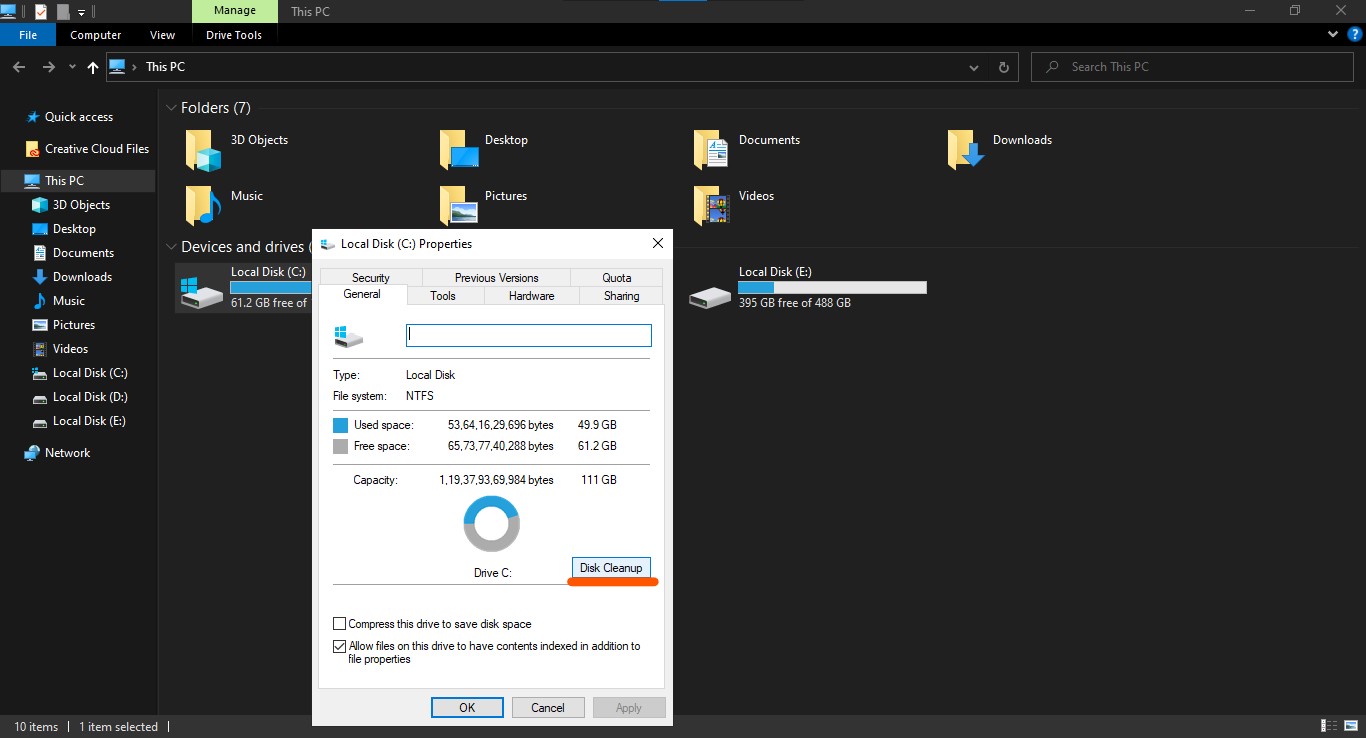The height and width of the screenshot is (738, 1366).
Task: Click the Manage contextual tab
Action: 235,11
